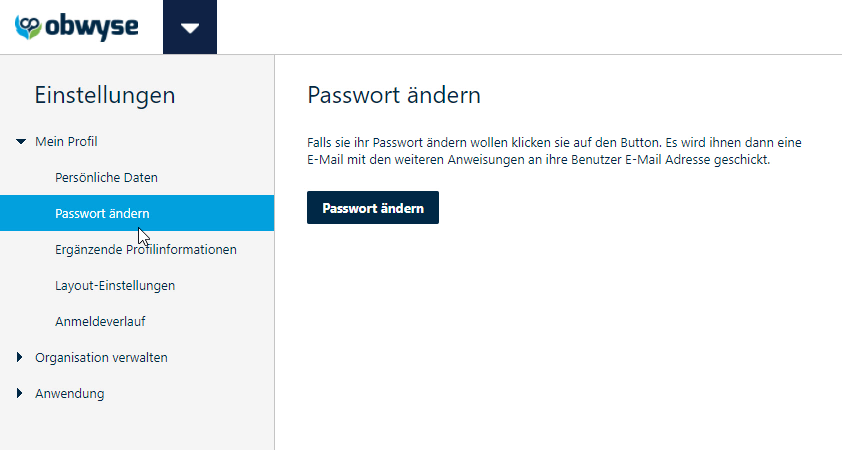Viewport: 842px width, 450px height.
Task: Open the dark blue dropdown arrow menu
Action: 190,27
